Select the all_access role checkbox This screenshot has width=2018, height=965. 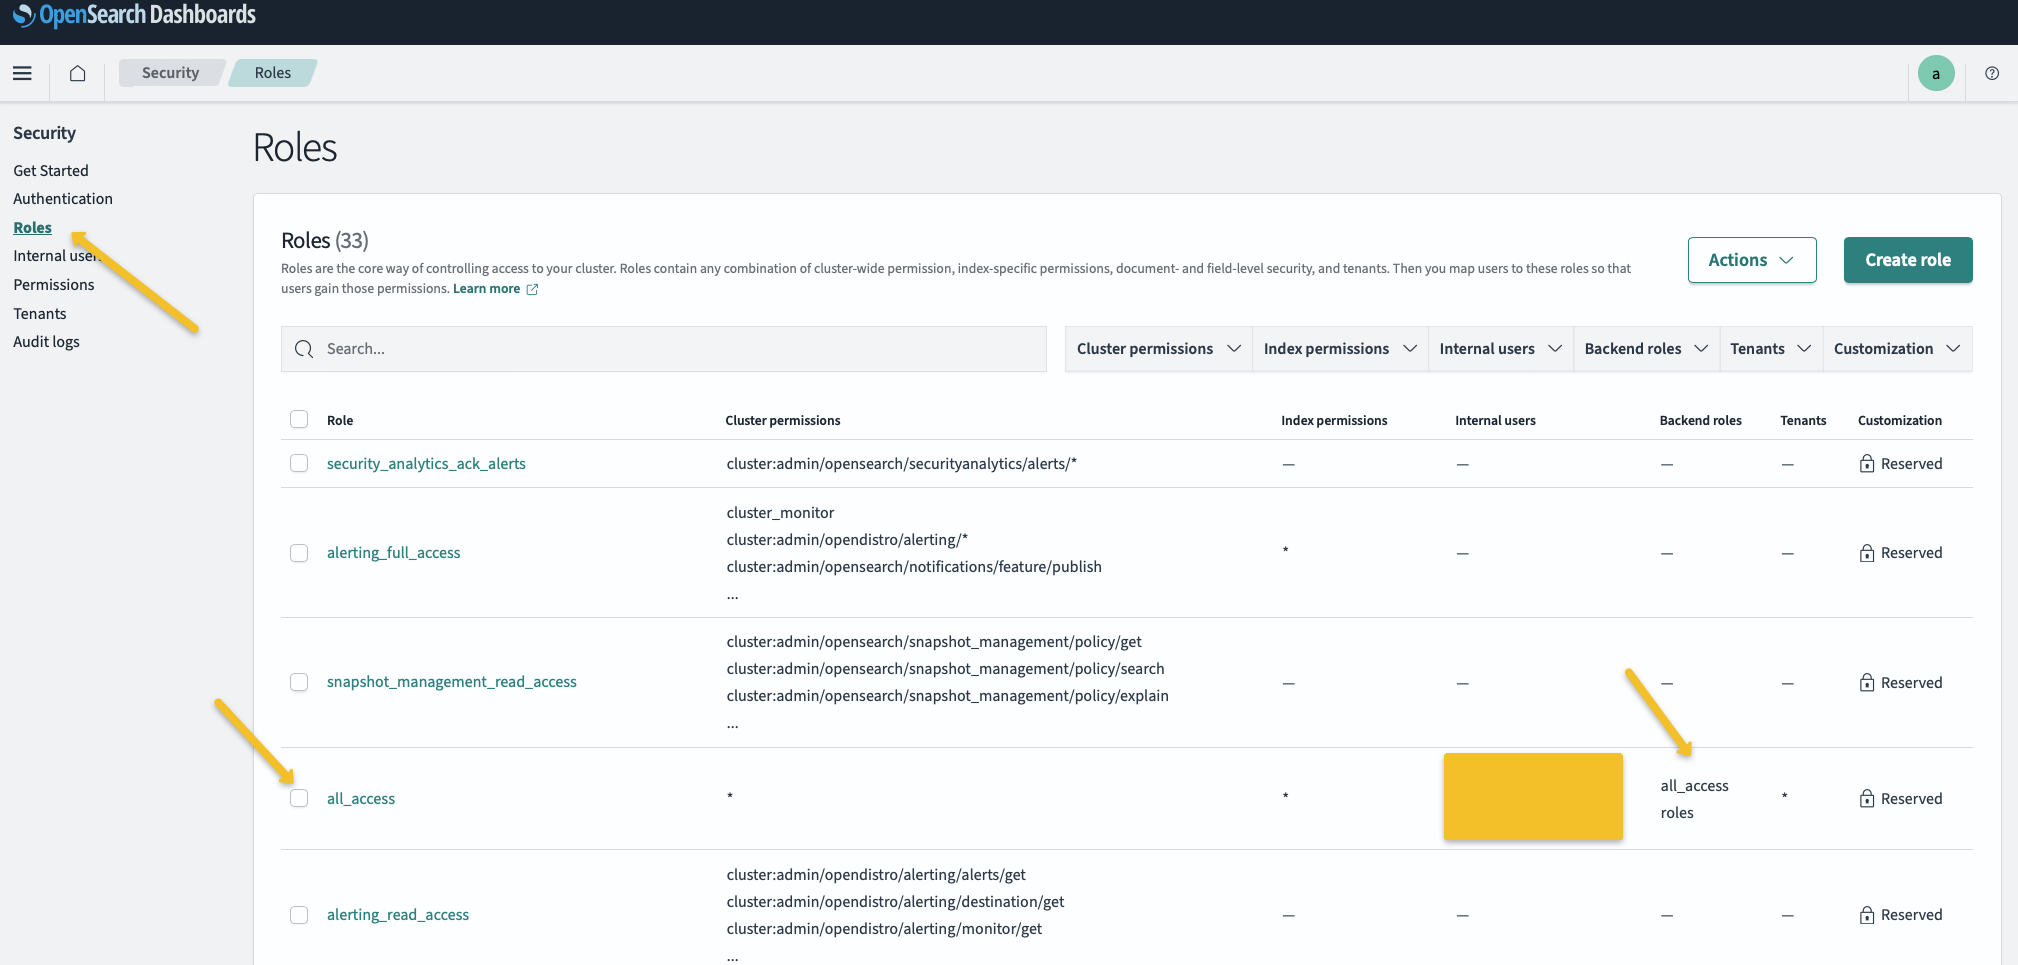[299, 798]
